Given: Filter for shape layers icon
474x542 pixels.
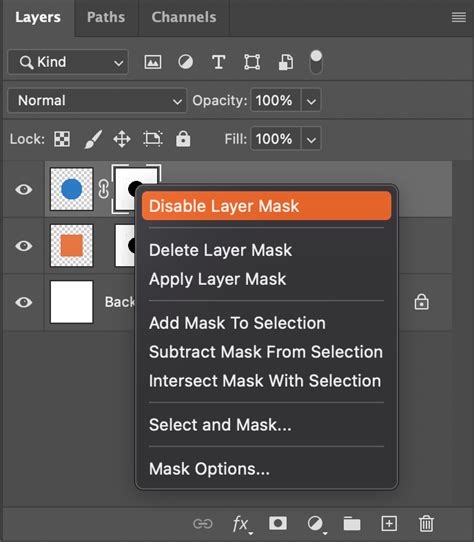Looking at the screenshot, I should tap(252, 63).
